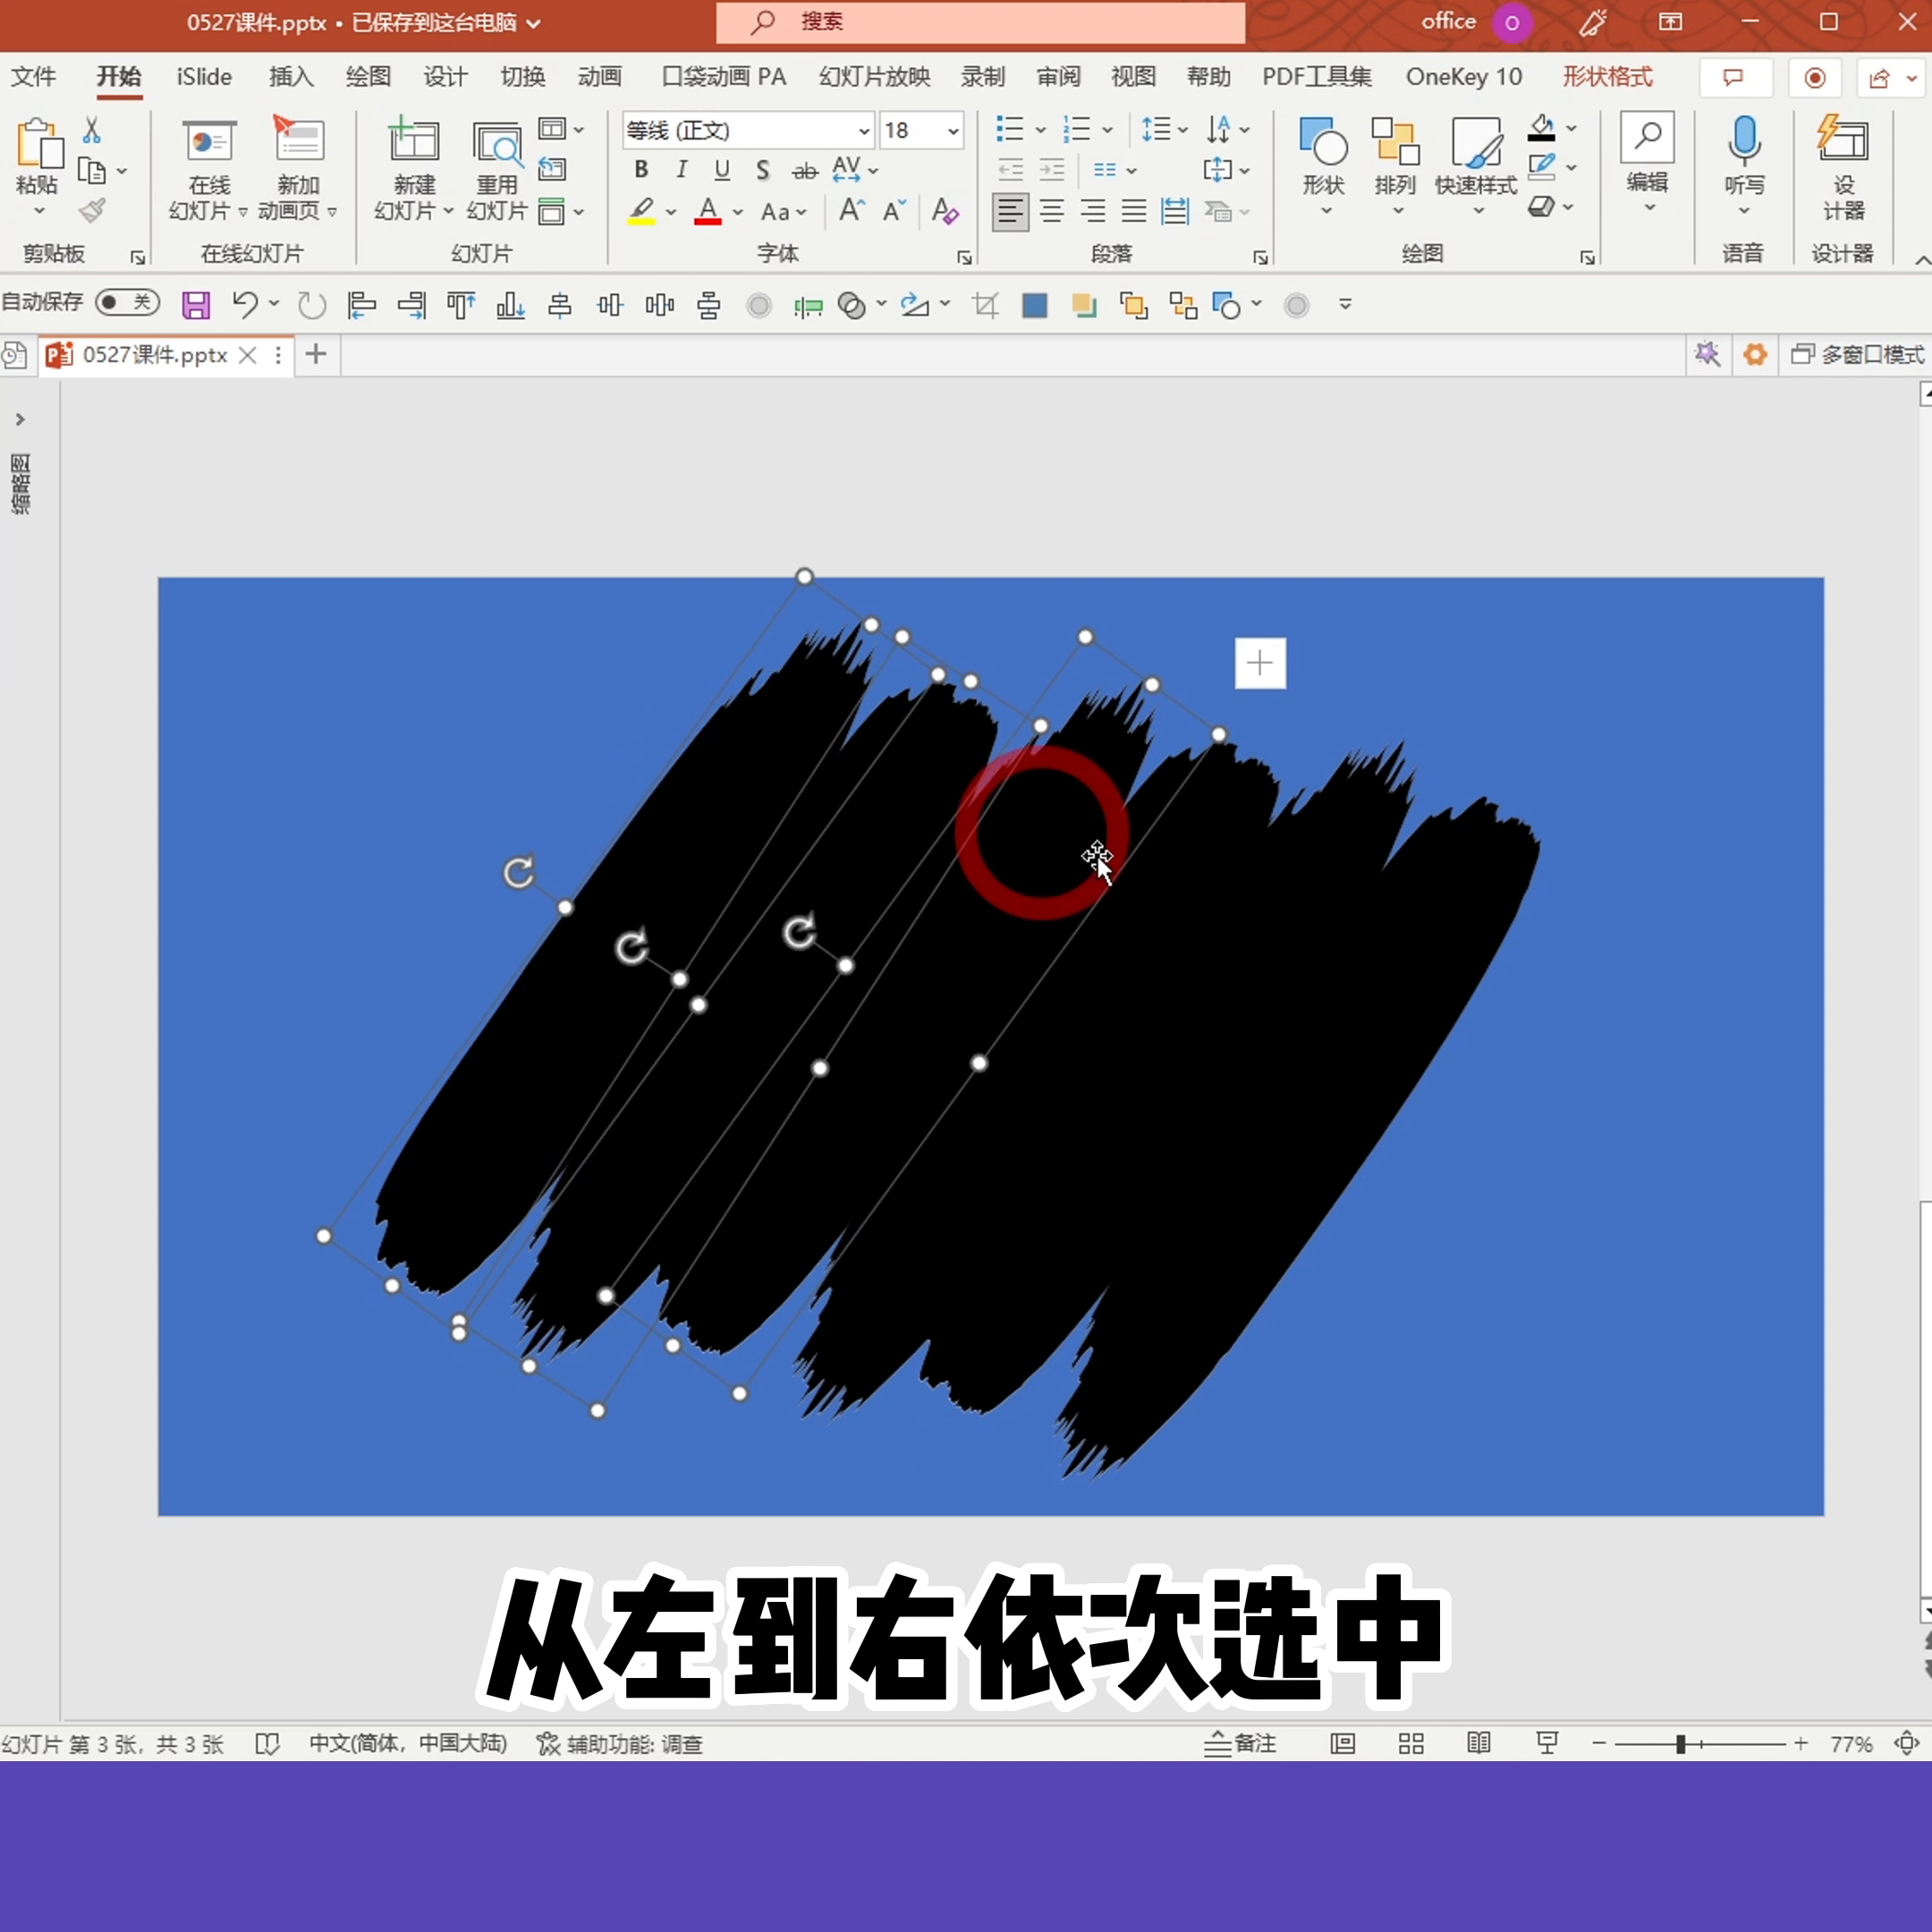Switch to the iSlide tab
The image size is (1932, 1932).
click(x=204, y=77)
